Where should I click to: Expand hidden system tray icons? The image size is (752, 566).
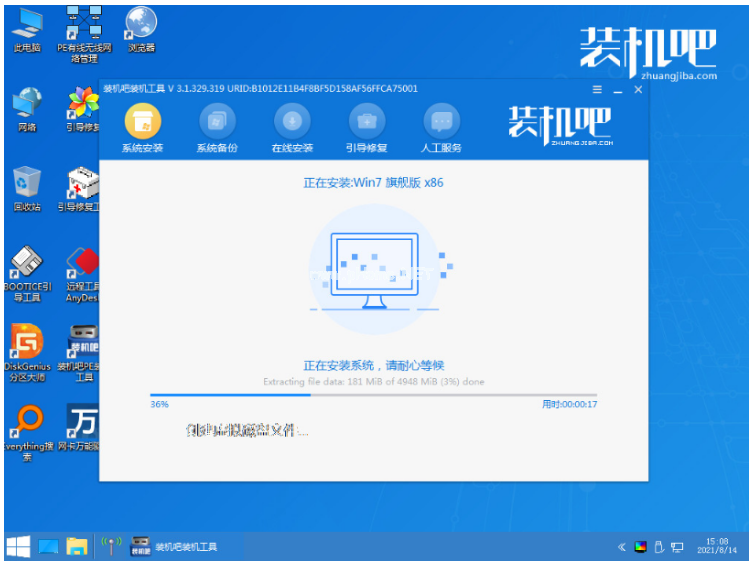click(x=621, y=547)
